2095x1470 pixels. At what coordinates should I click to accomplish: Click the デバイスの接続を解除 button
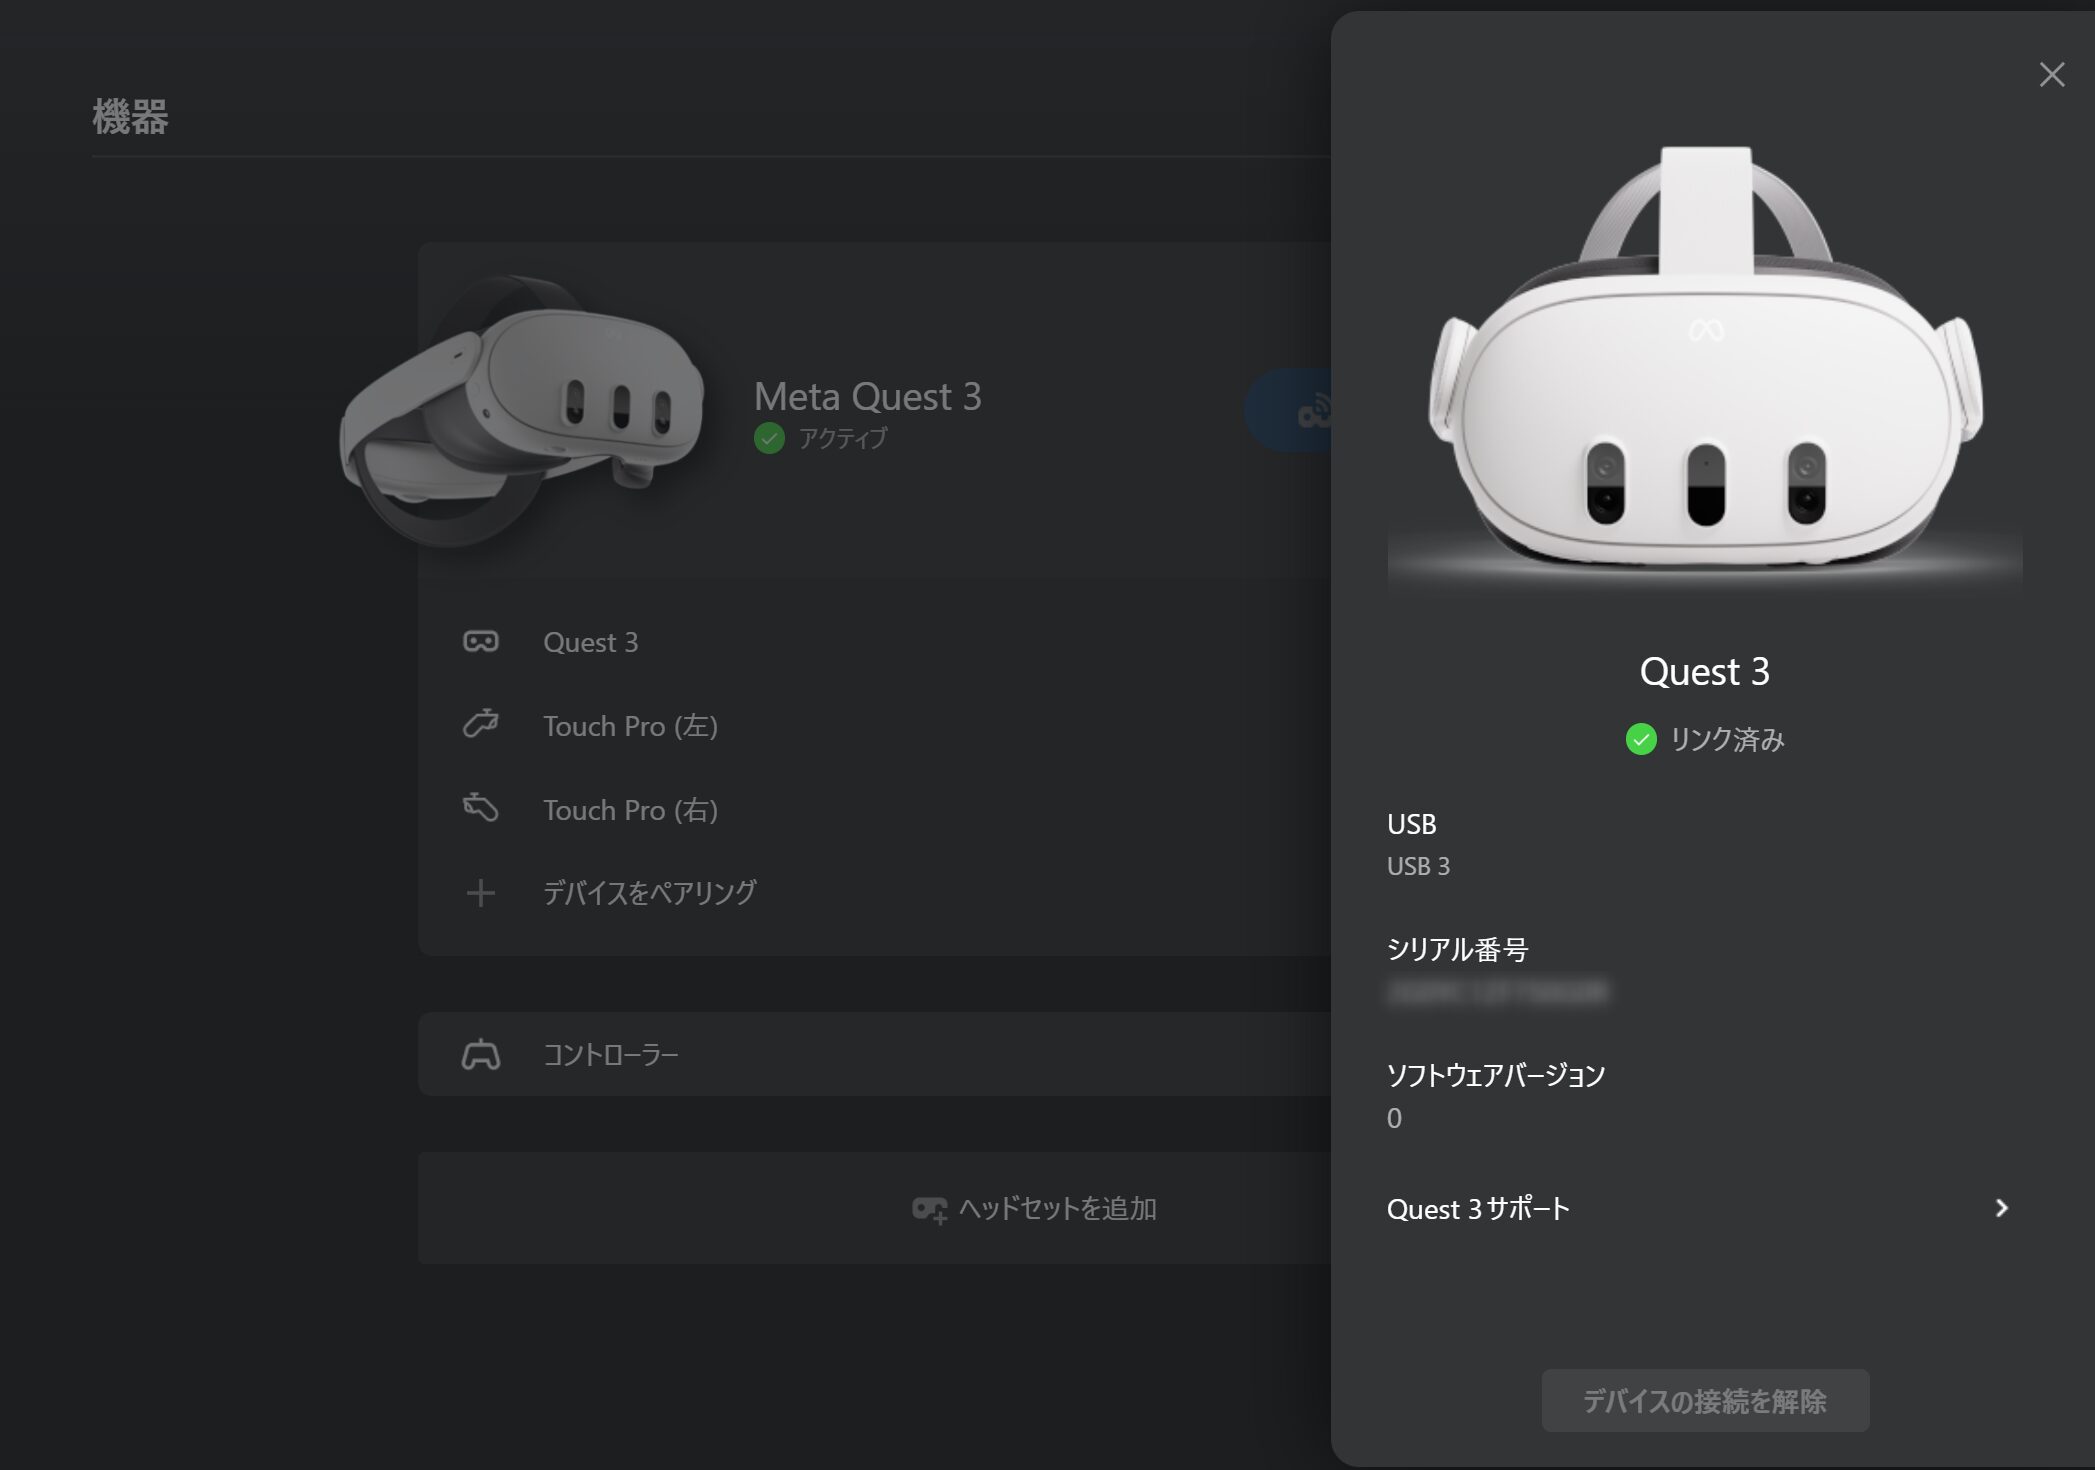click(1705, 1400)
